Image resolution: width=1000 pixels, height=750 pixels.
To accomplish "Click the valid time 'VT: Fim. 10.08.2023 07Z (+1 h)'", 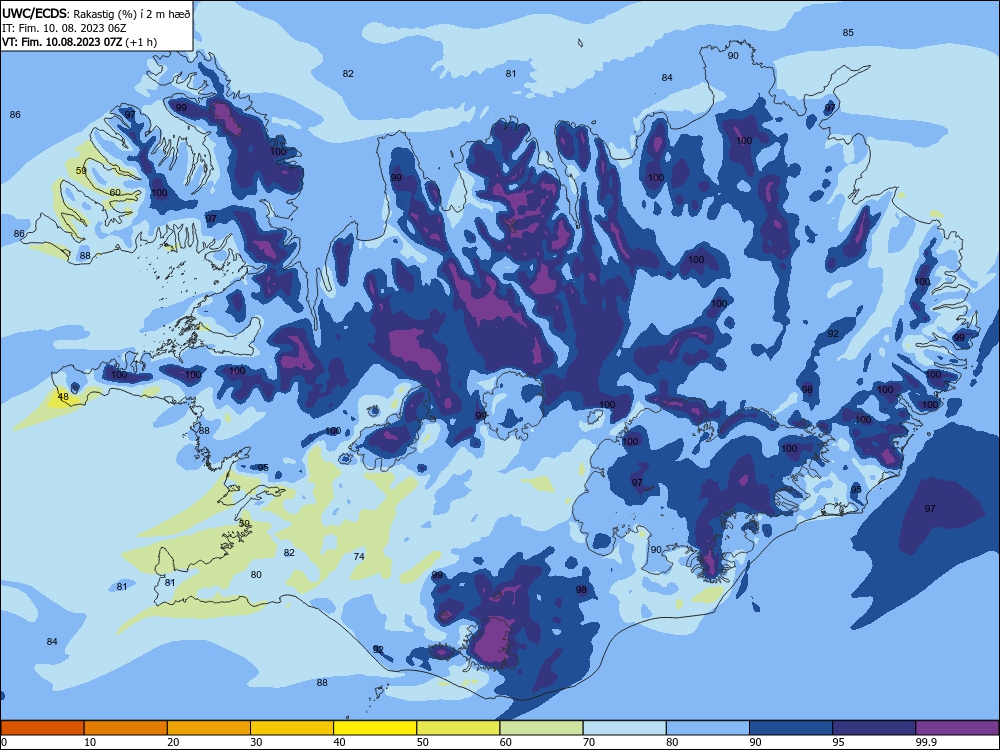I will point(80,42).
